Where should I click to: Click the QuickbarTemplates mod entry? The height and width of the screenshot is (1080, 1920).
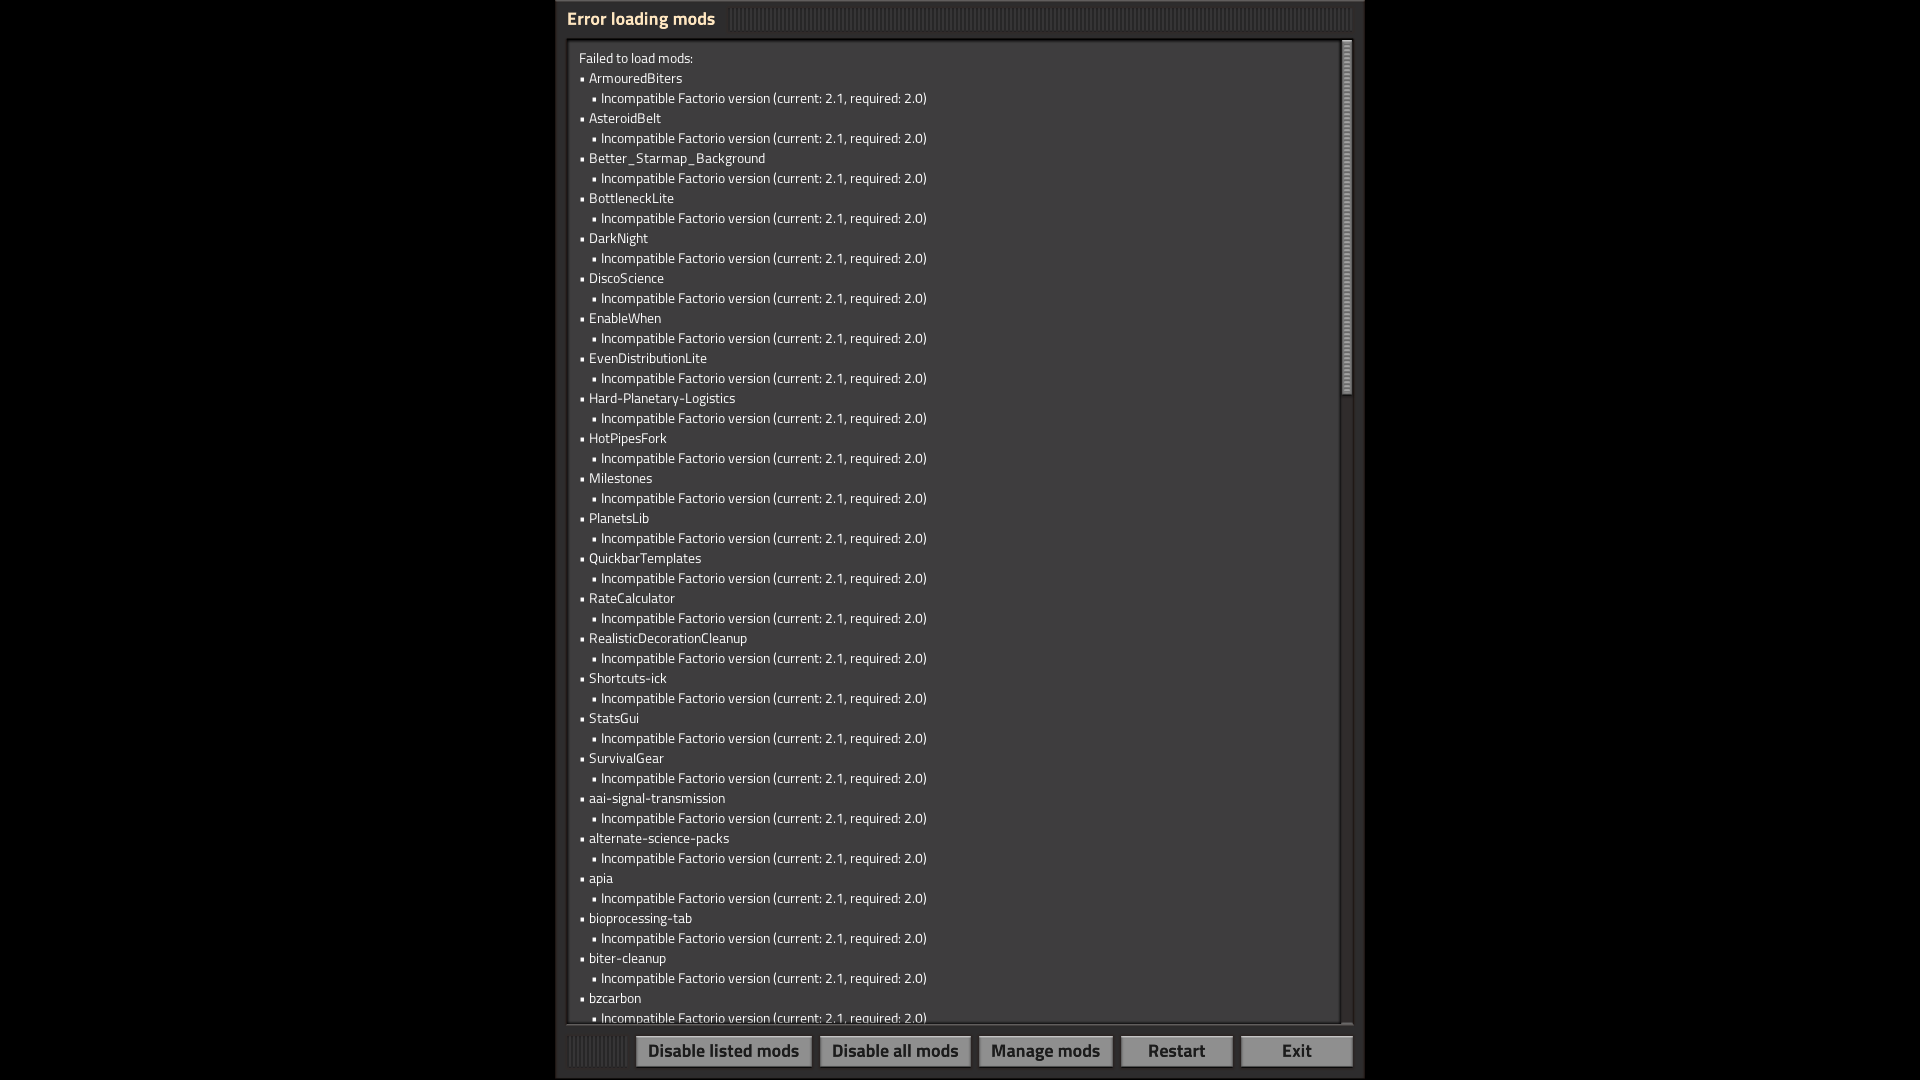645,558
